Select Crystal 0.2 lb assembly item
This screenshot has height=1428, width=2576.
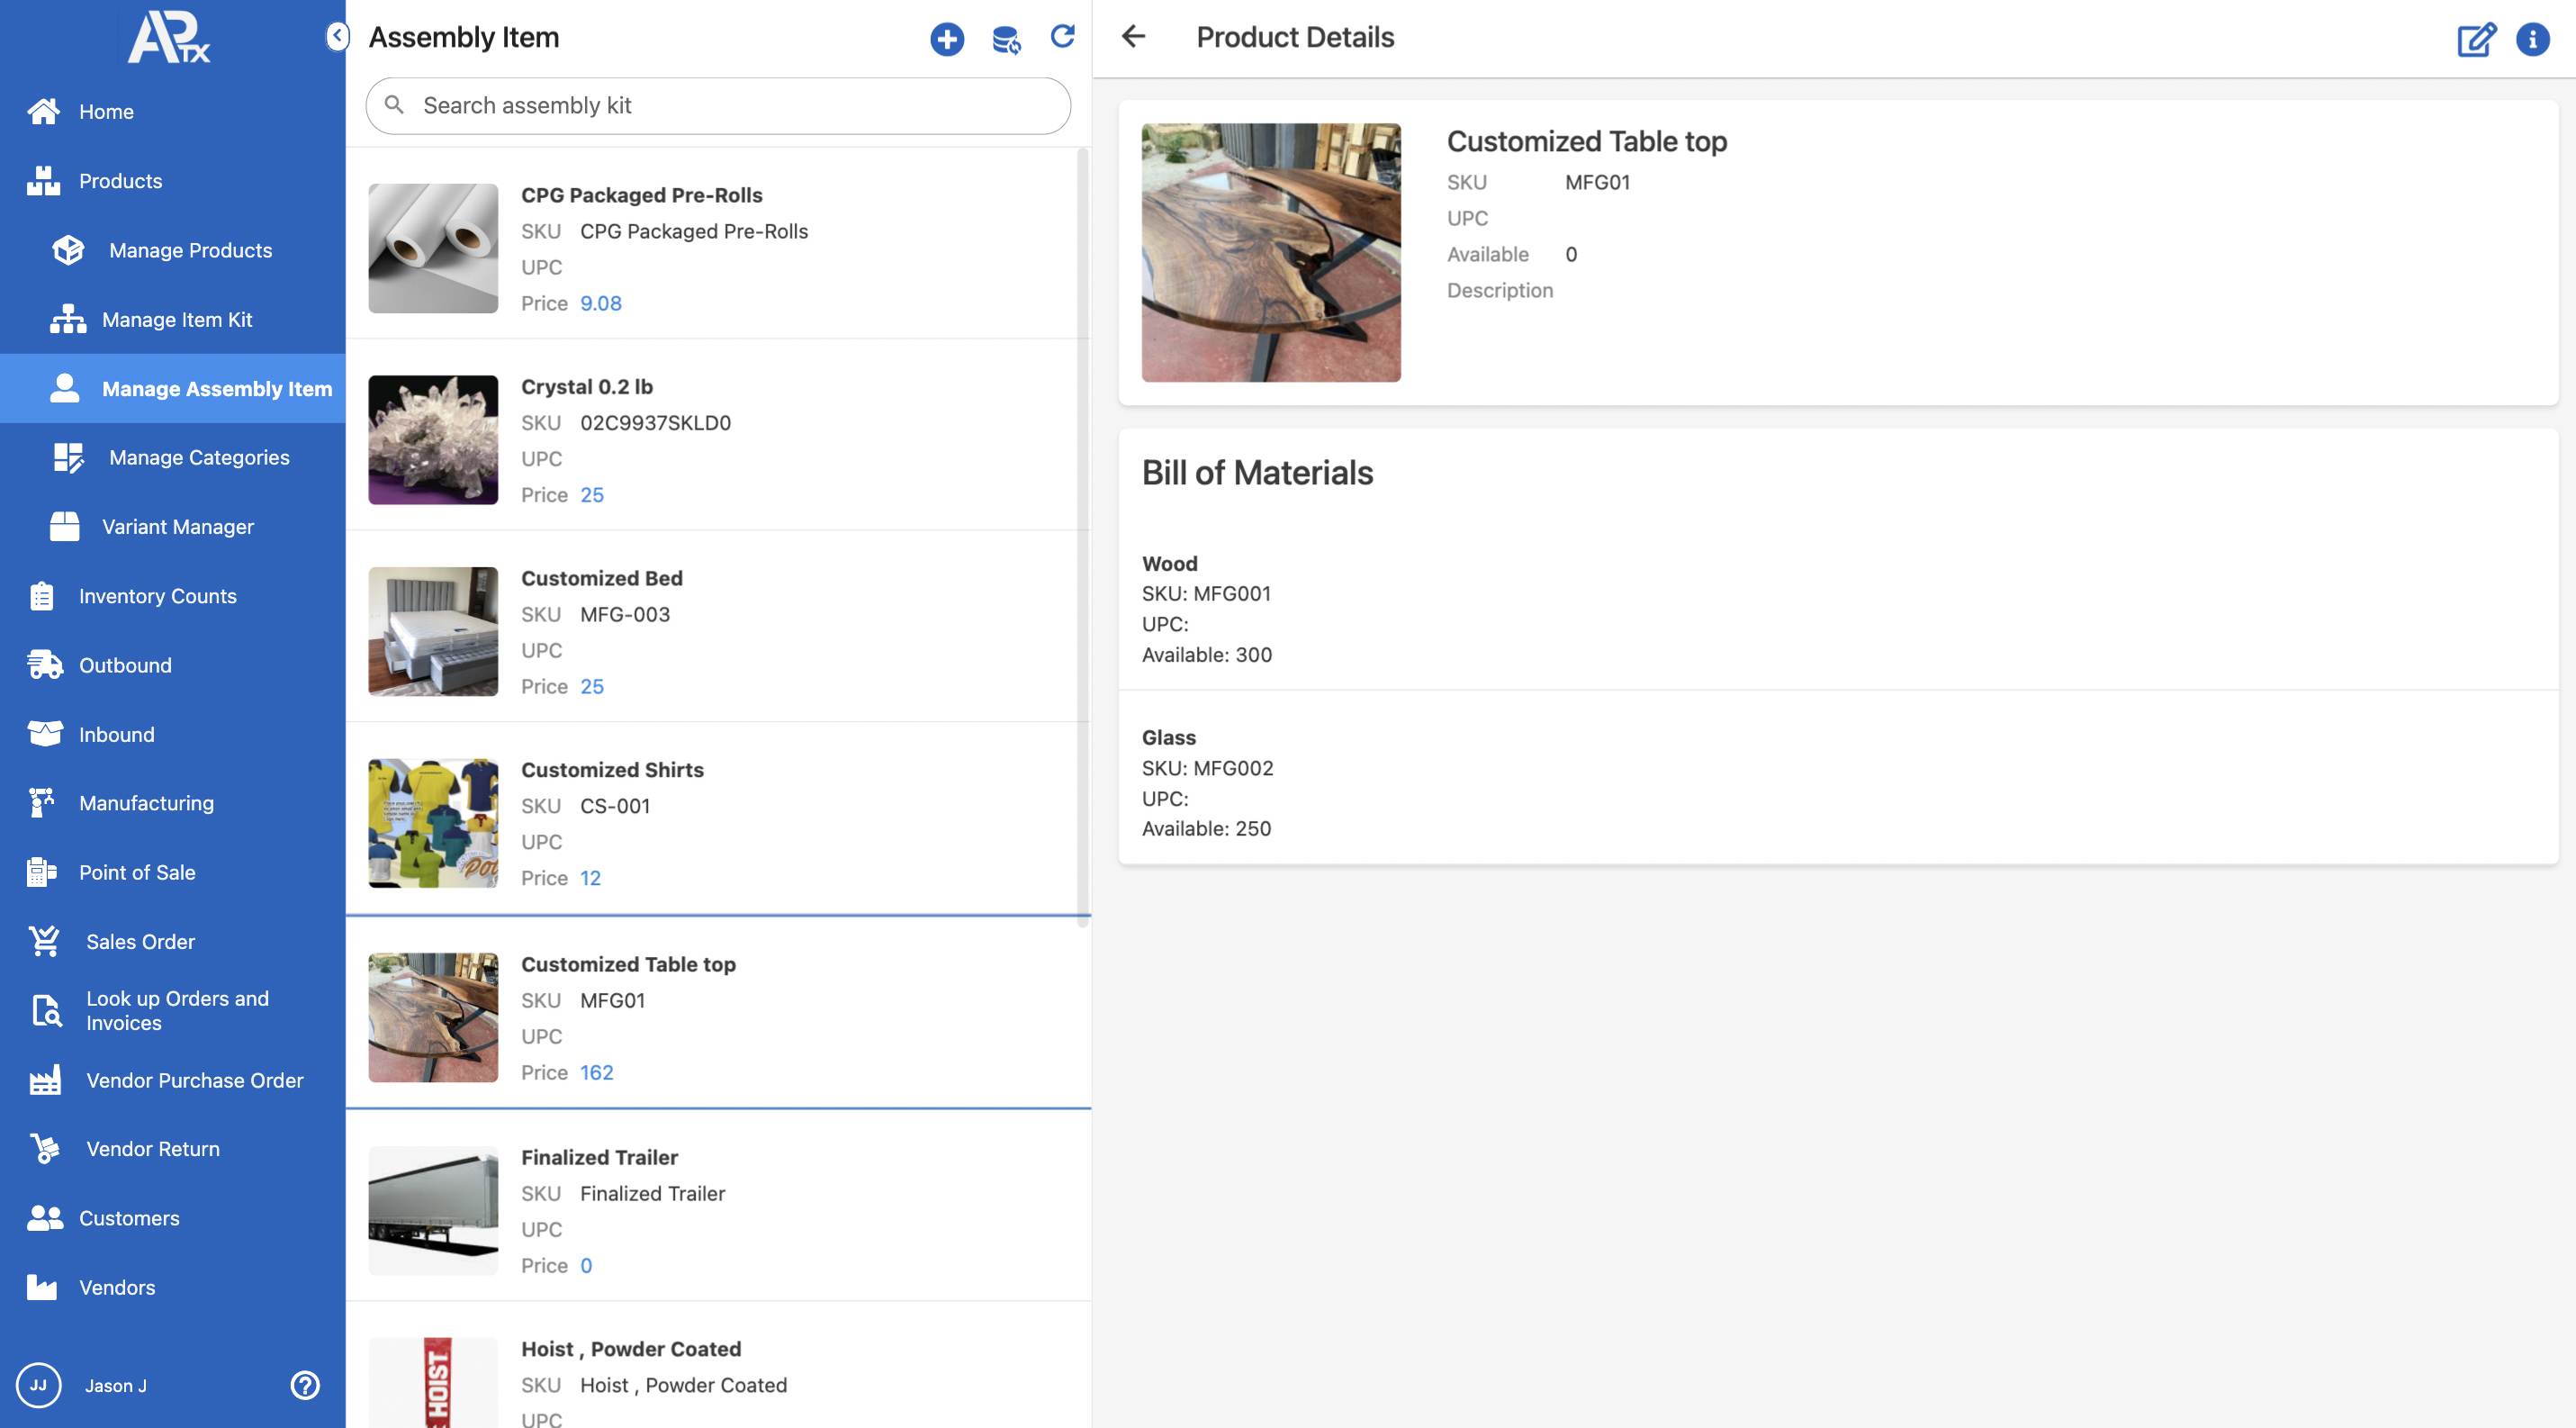coord(587,387)
